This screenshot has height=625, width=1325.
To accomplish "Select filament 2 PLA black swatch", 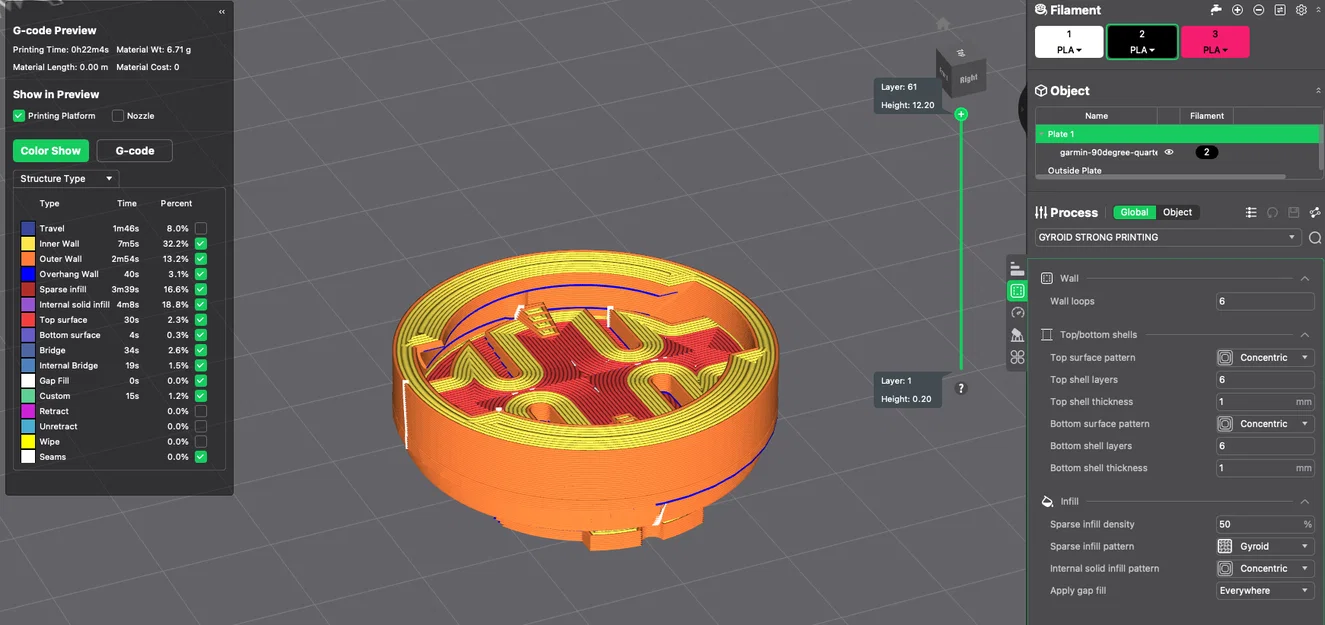I will point(1142,42).
